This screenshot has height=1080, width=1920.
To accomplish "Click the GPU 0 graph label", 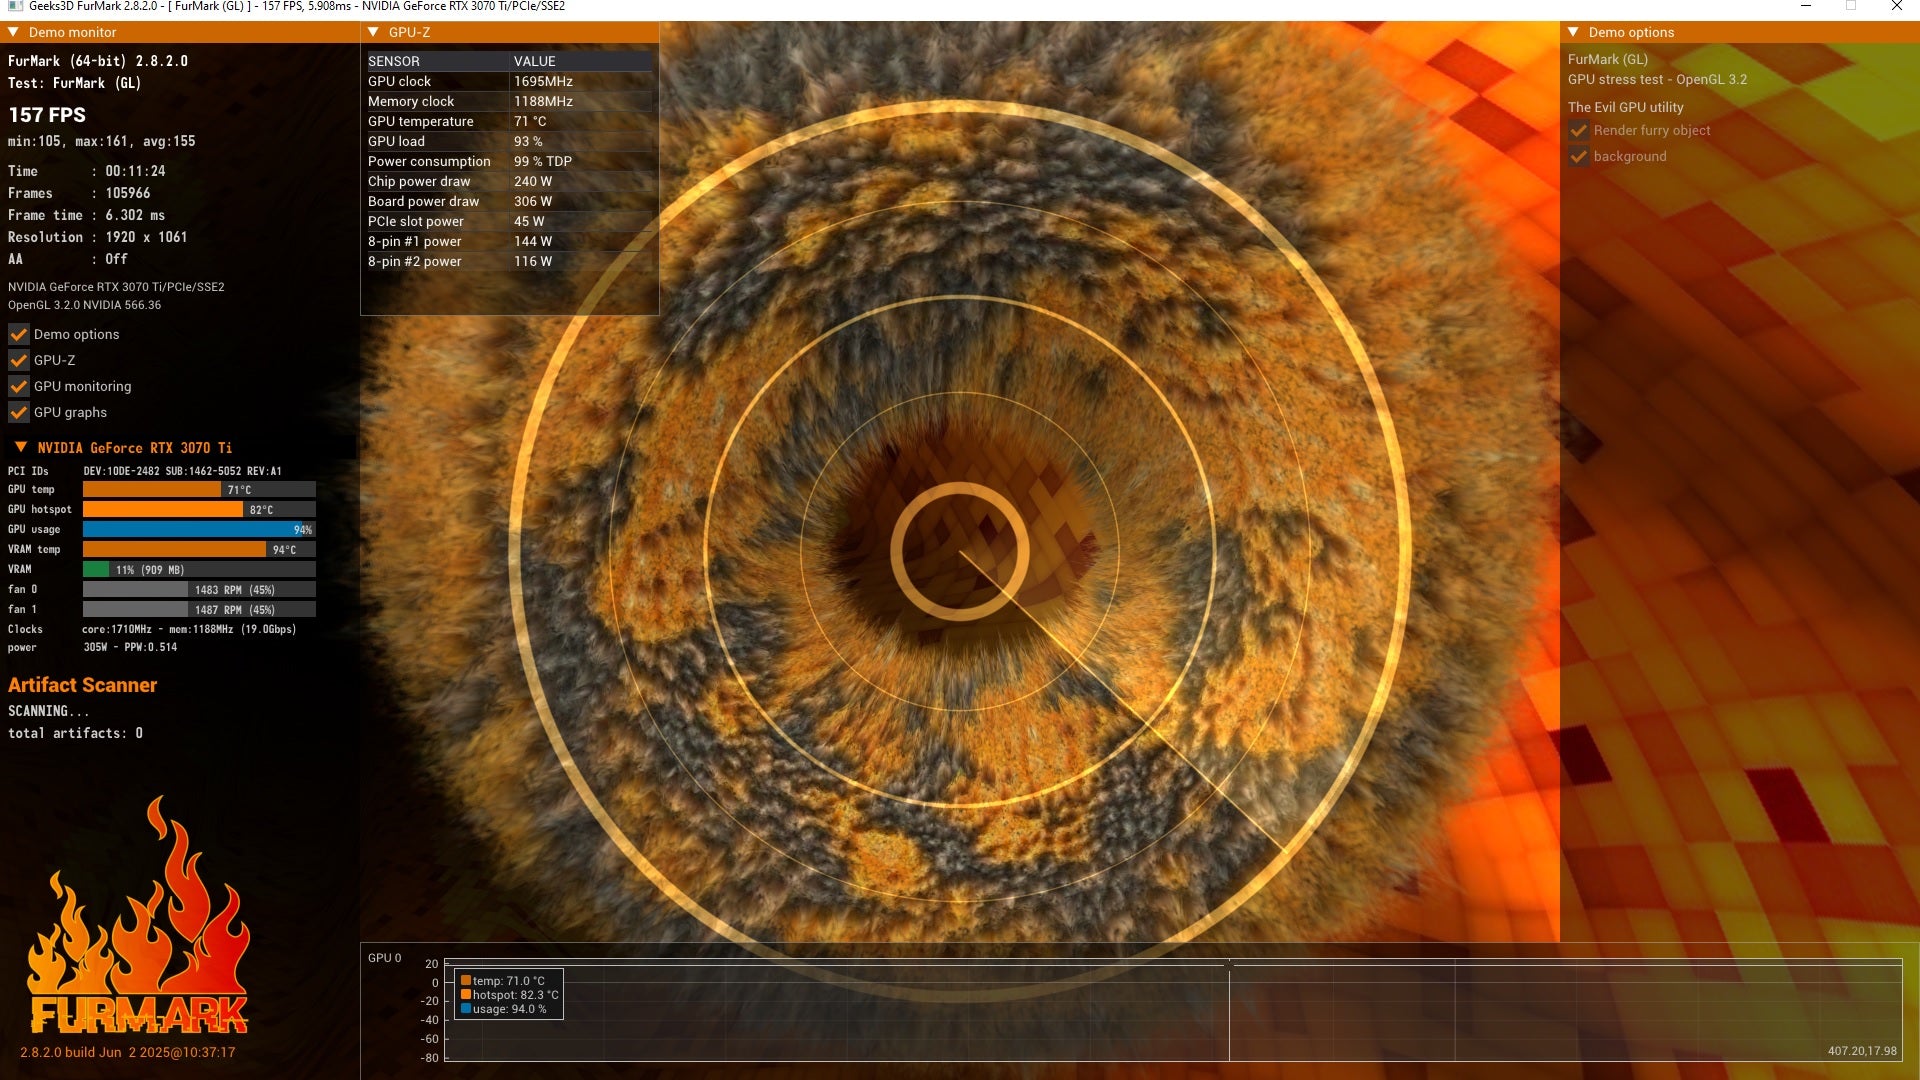I will 384,958.
